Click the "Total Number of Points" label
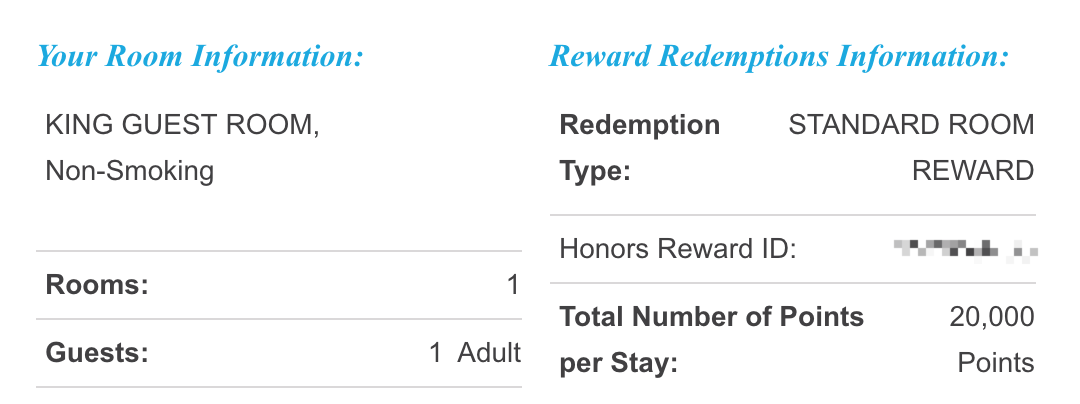The height and width of the screenshot is (404, 1080). (712, 318)
